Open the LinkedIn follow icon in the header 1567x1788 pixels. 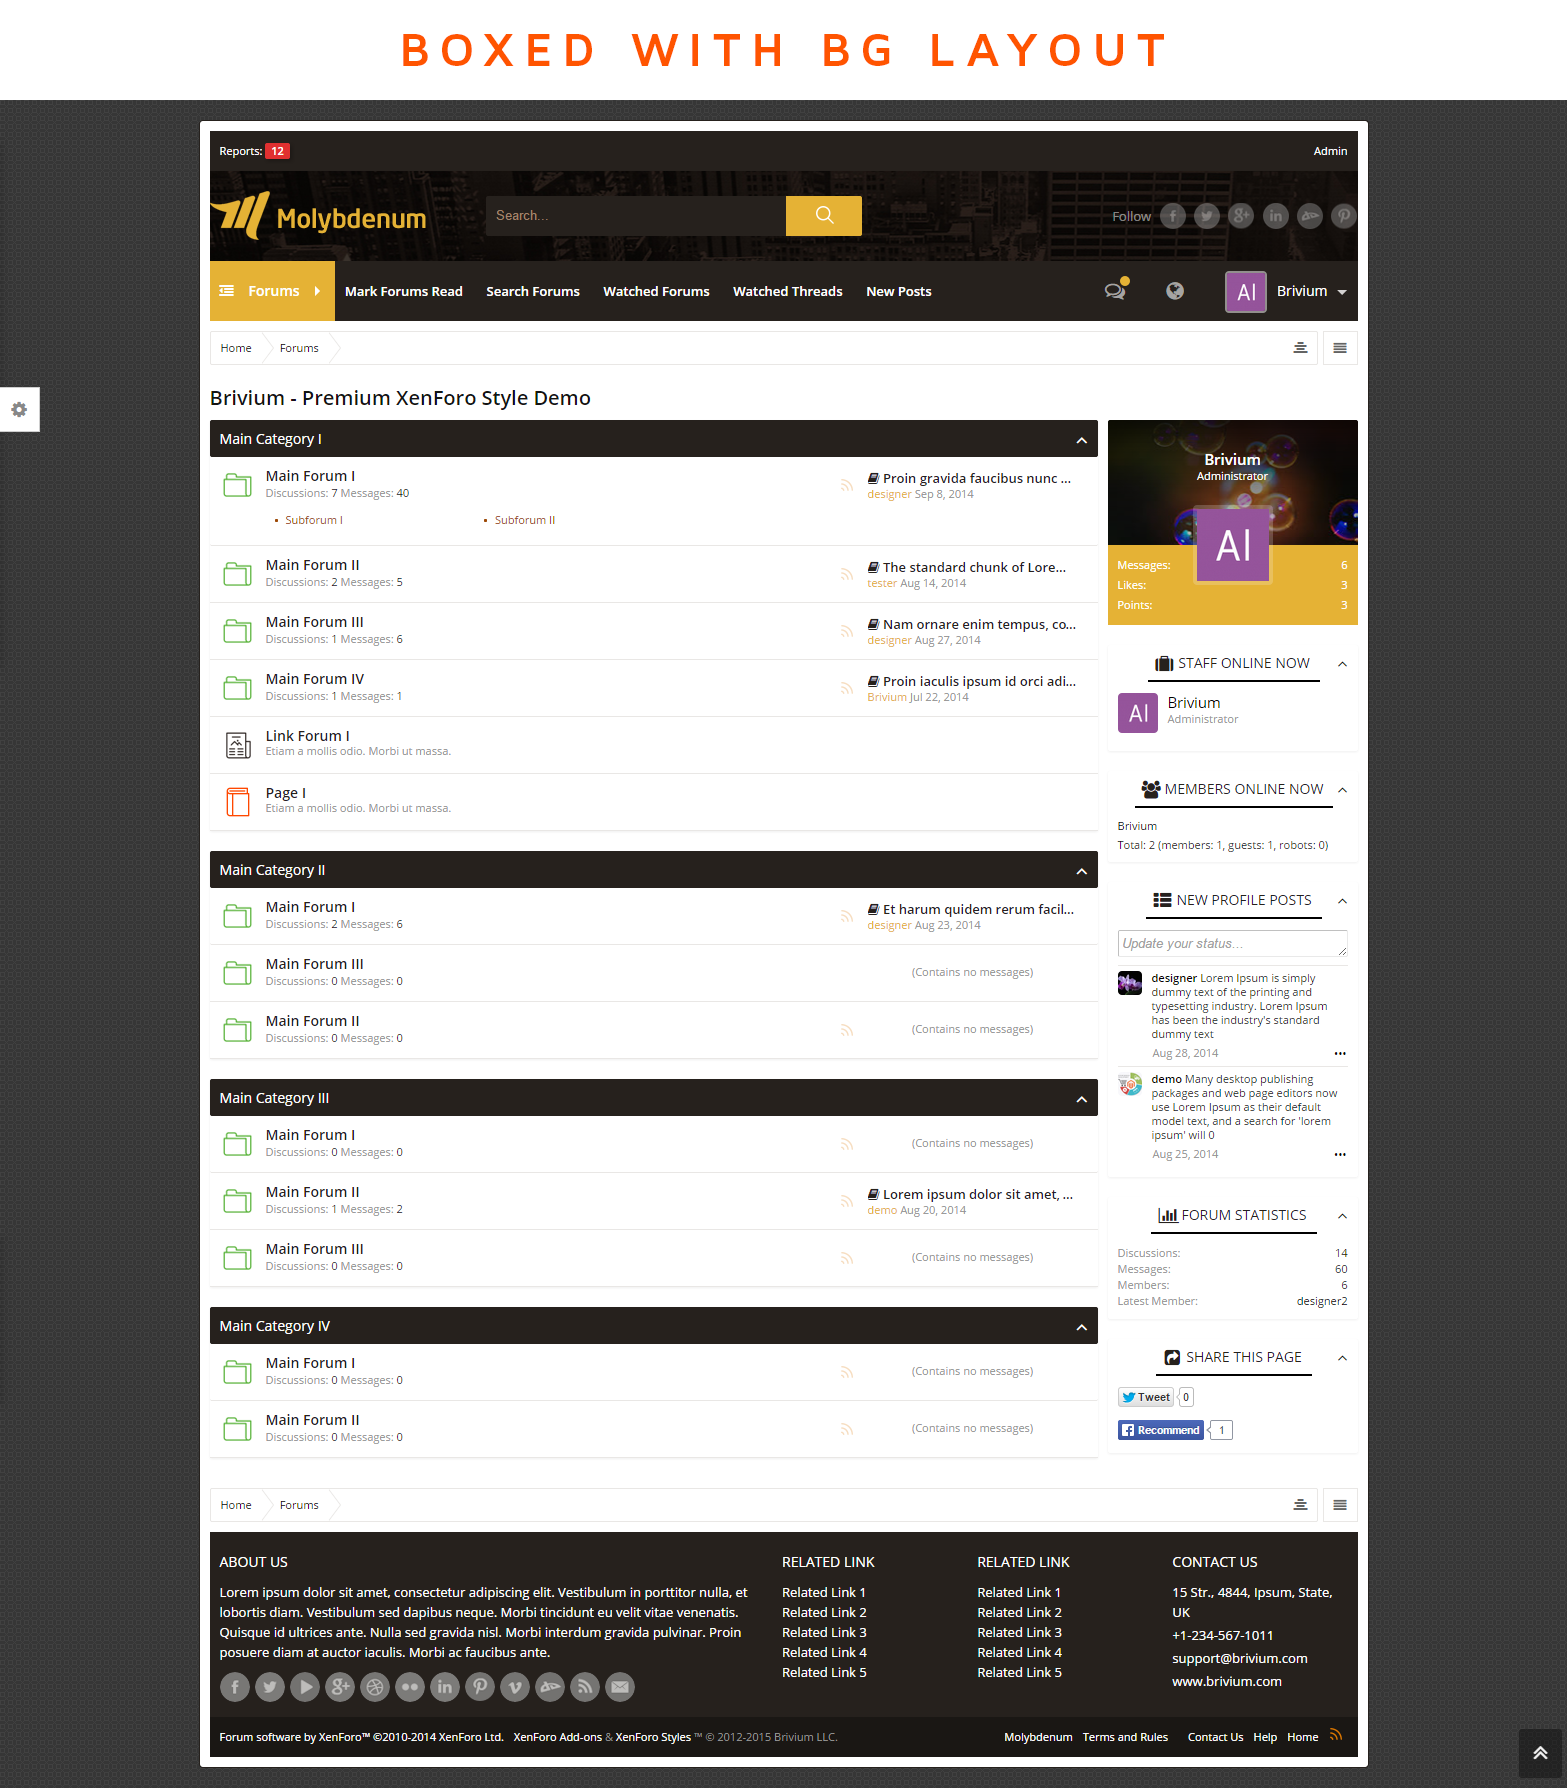coord(1275,216)
